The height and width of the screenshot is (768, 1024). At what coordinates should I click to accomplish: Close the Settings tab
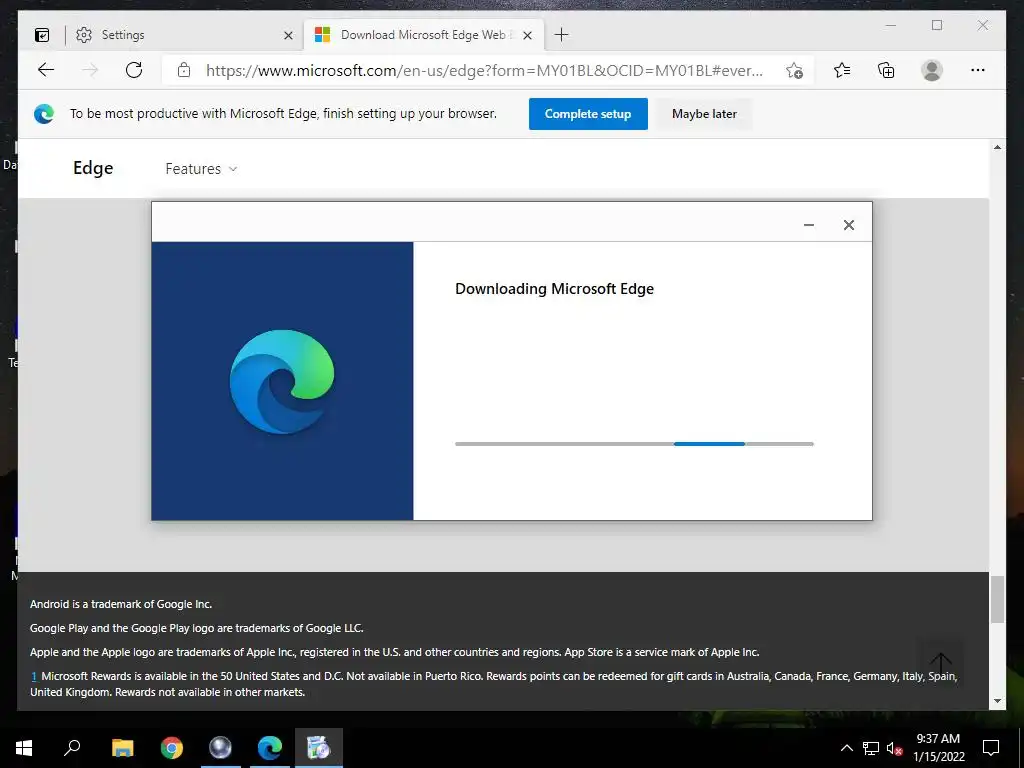[288, 35]
